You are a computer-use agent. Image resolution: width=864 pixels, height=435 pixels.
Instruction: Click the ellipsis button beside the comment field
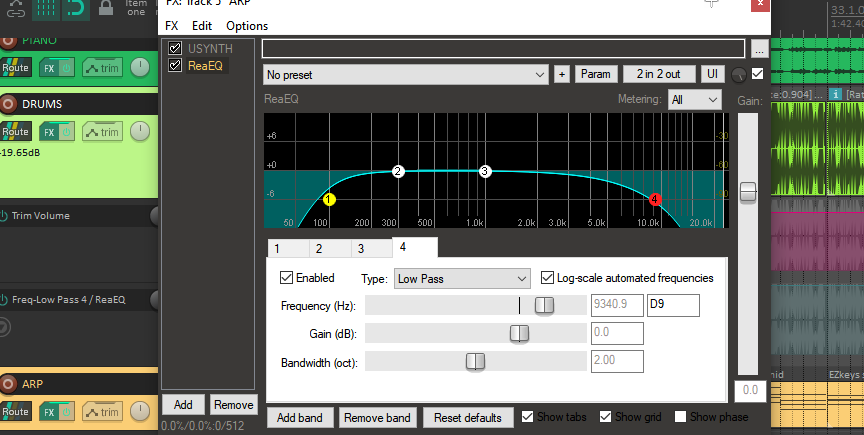(759, 49)
